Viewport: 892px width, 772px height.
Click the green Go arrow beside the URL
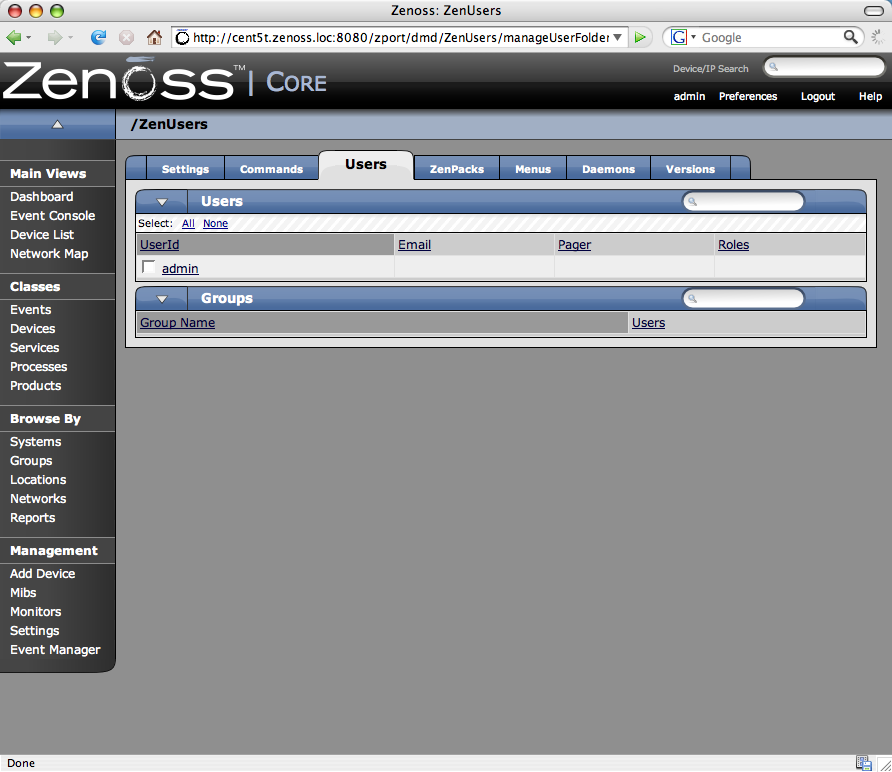(x=641, y=38)
